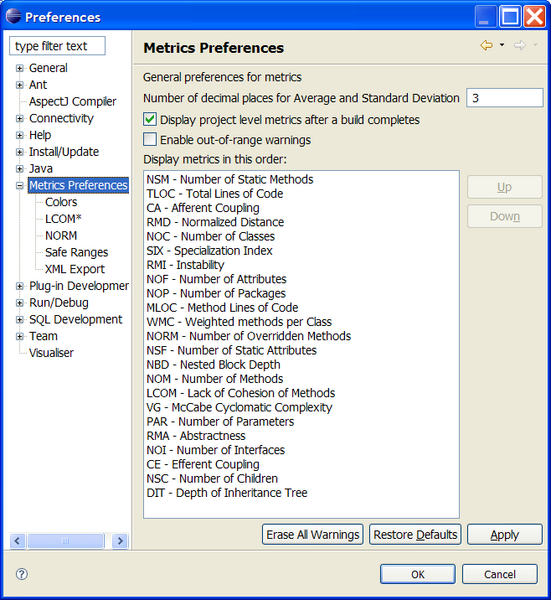Click Erase All Warnings button
This screenshot has width=551, height=600.
[x=313, y=534]
